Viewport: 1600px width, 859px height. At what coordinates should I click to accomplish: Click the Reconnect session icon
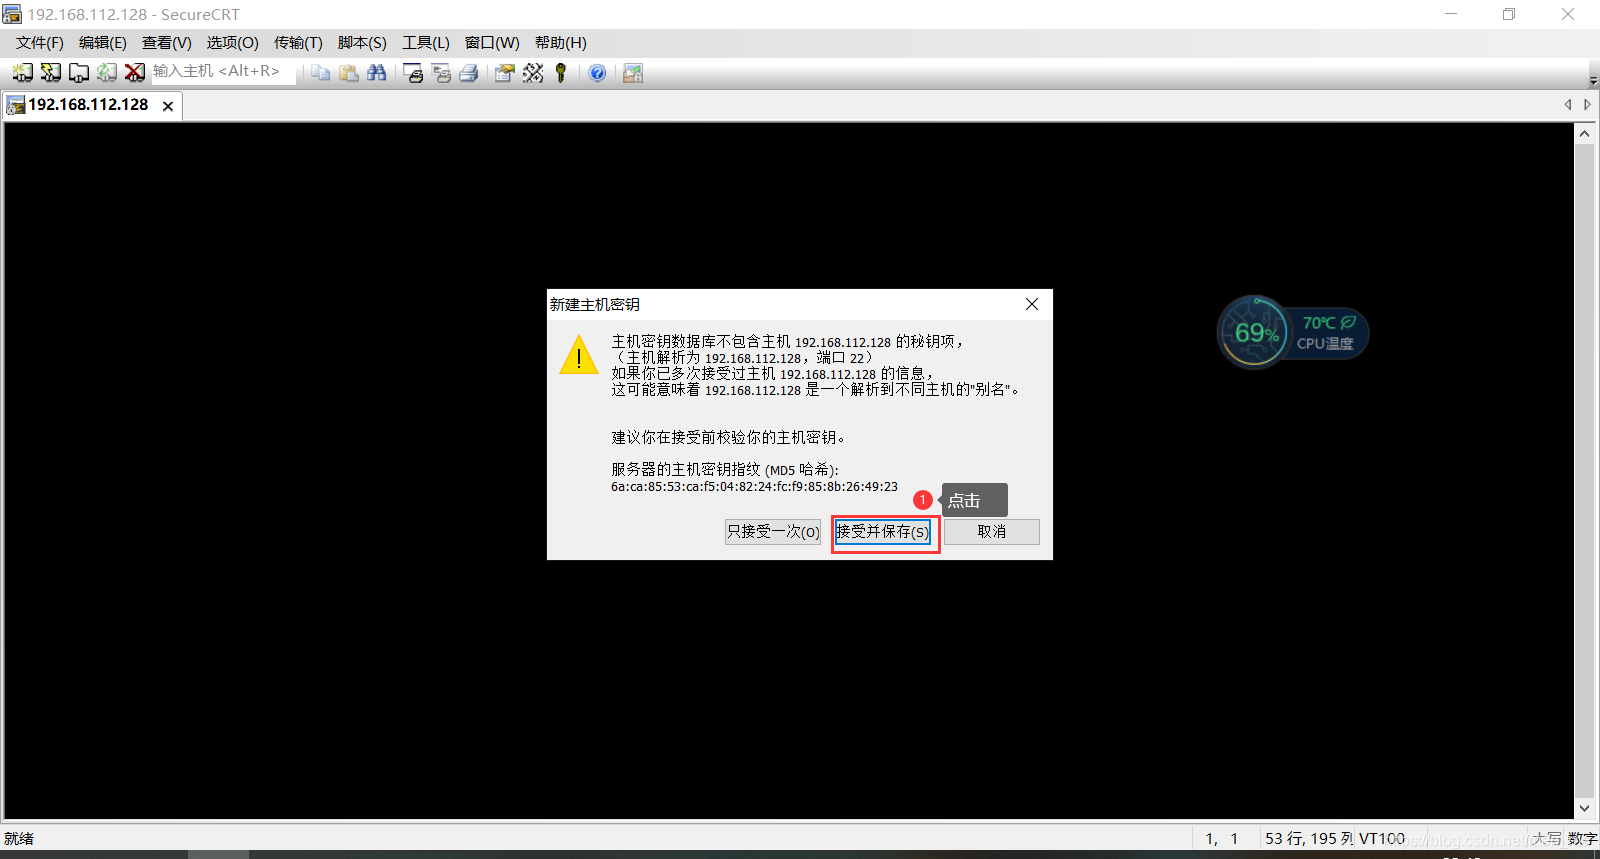106,73
